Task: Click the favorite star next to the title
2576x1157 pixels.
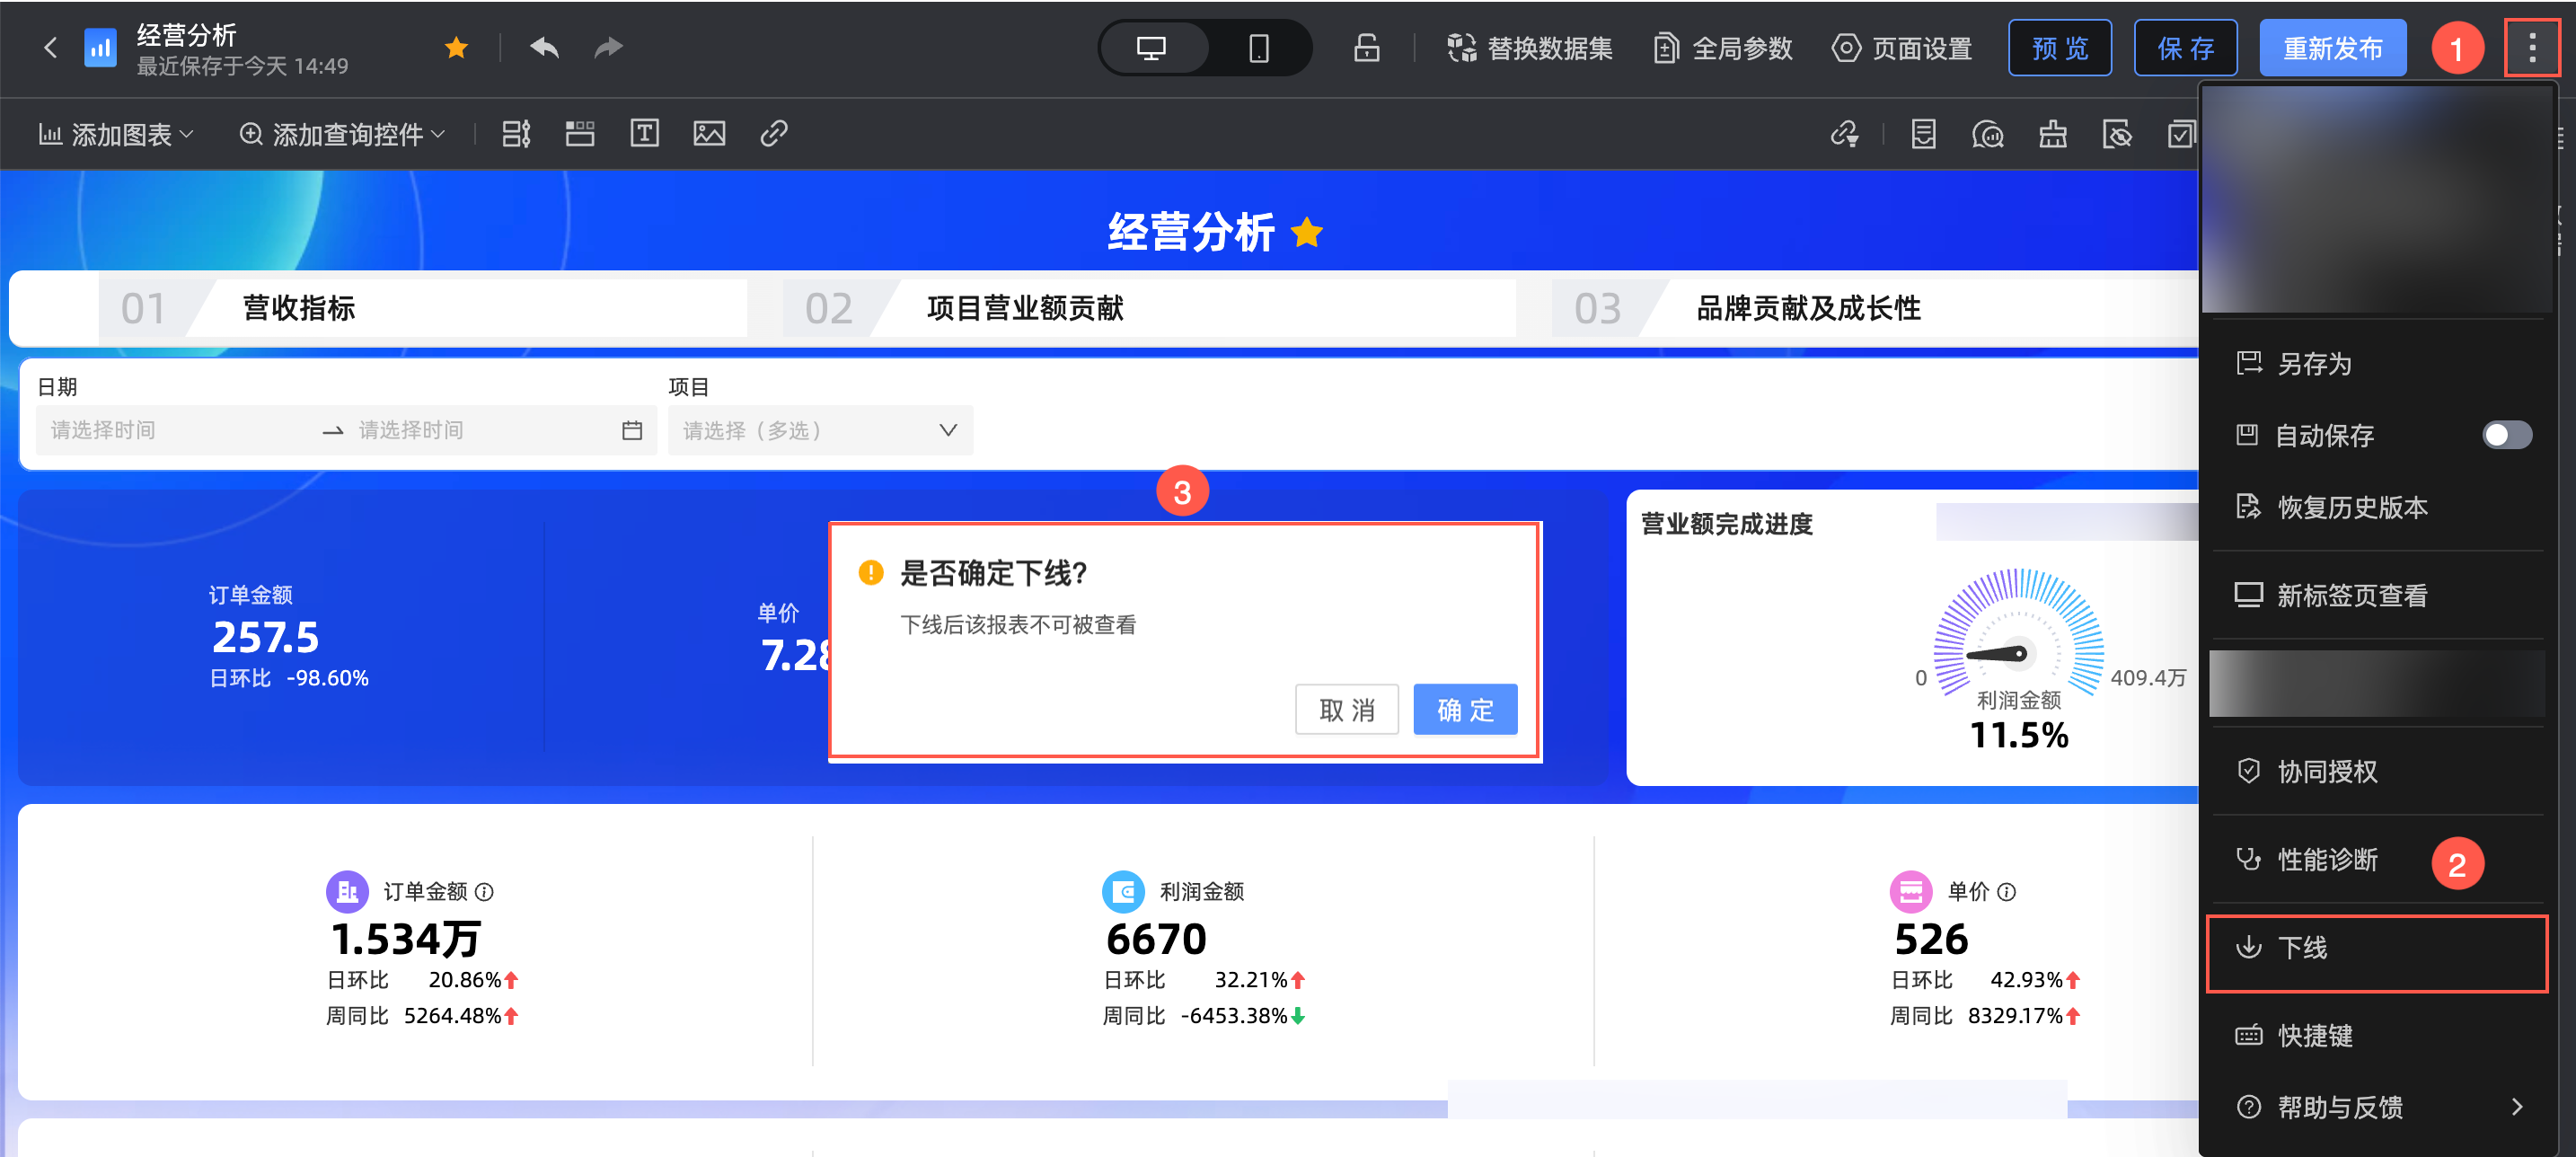Action: point(456,47)
